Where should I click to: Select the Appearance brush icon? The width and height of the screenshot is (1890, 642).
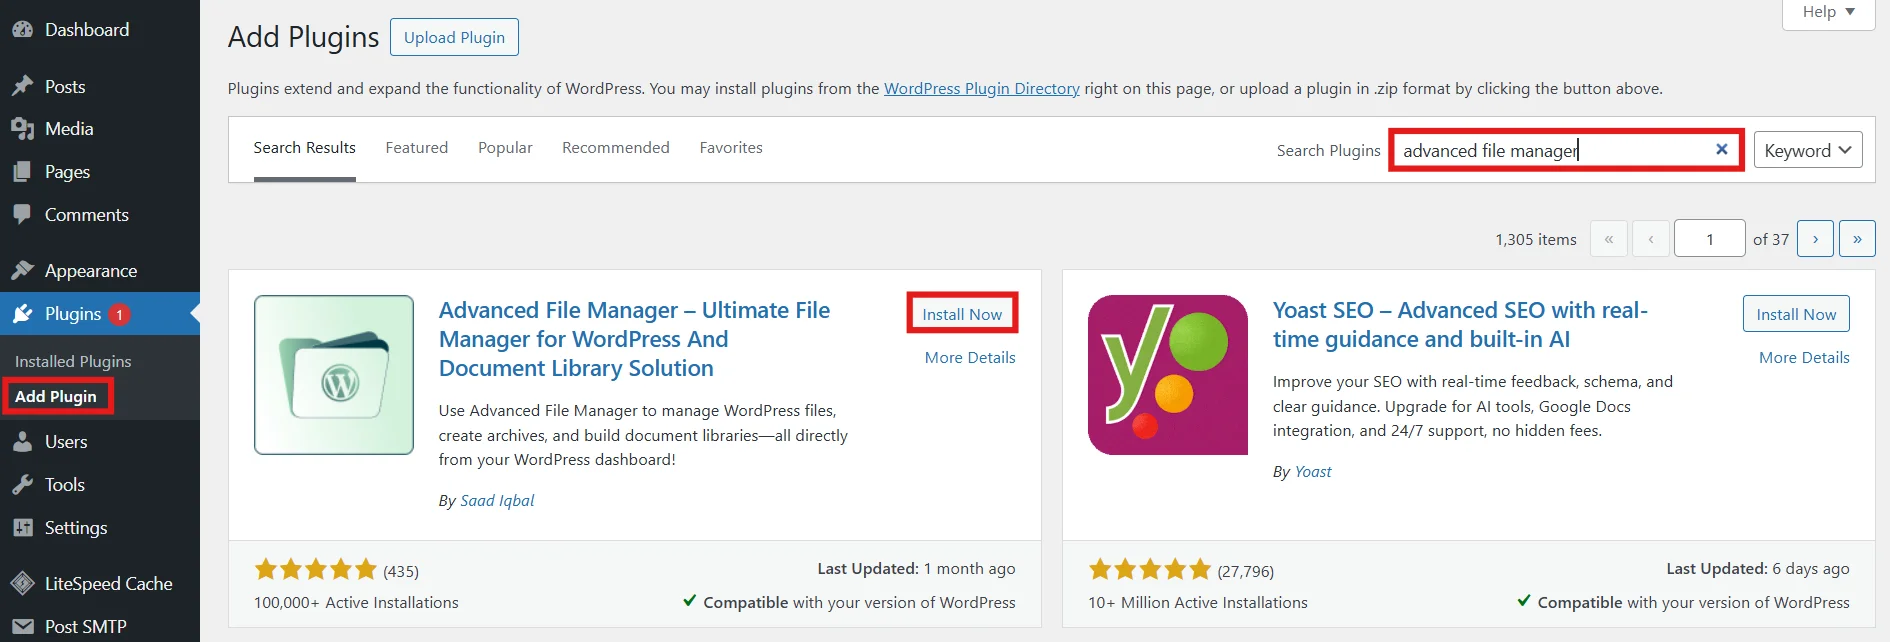coord(24,270)
